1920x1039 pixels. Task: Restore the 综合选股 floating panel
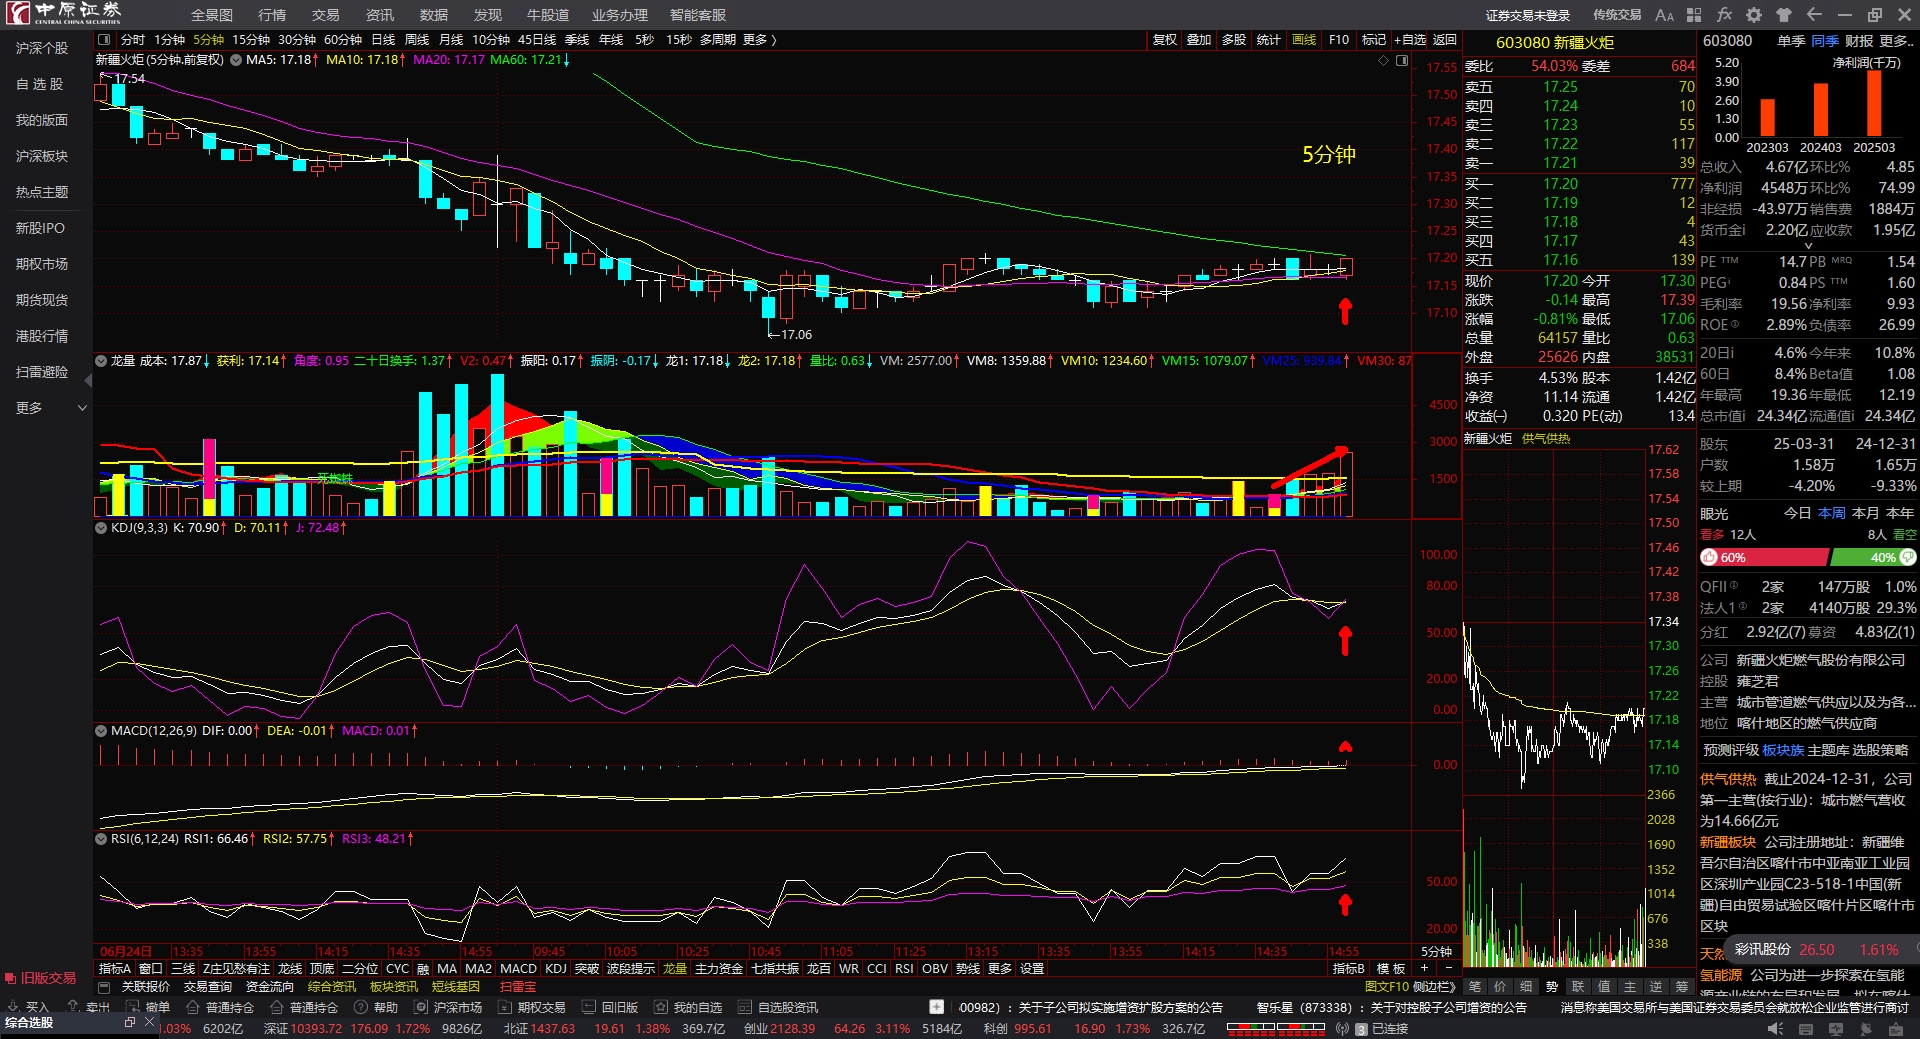(130, 1022)
